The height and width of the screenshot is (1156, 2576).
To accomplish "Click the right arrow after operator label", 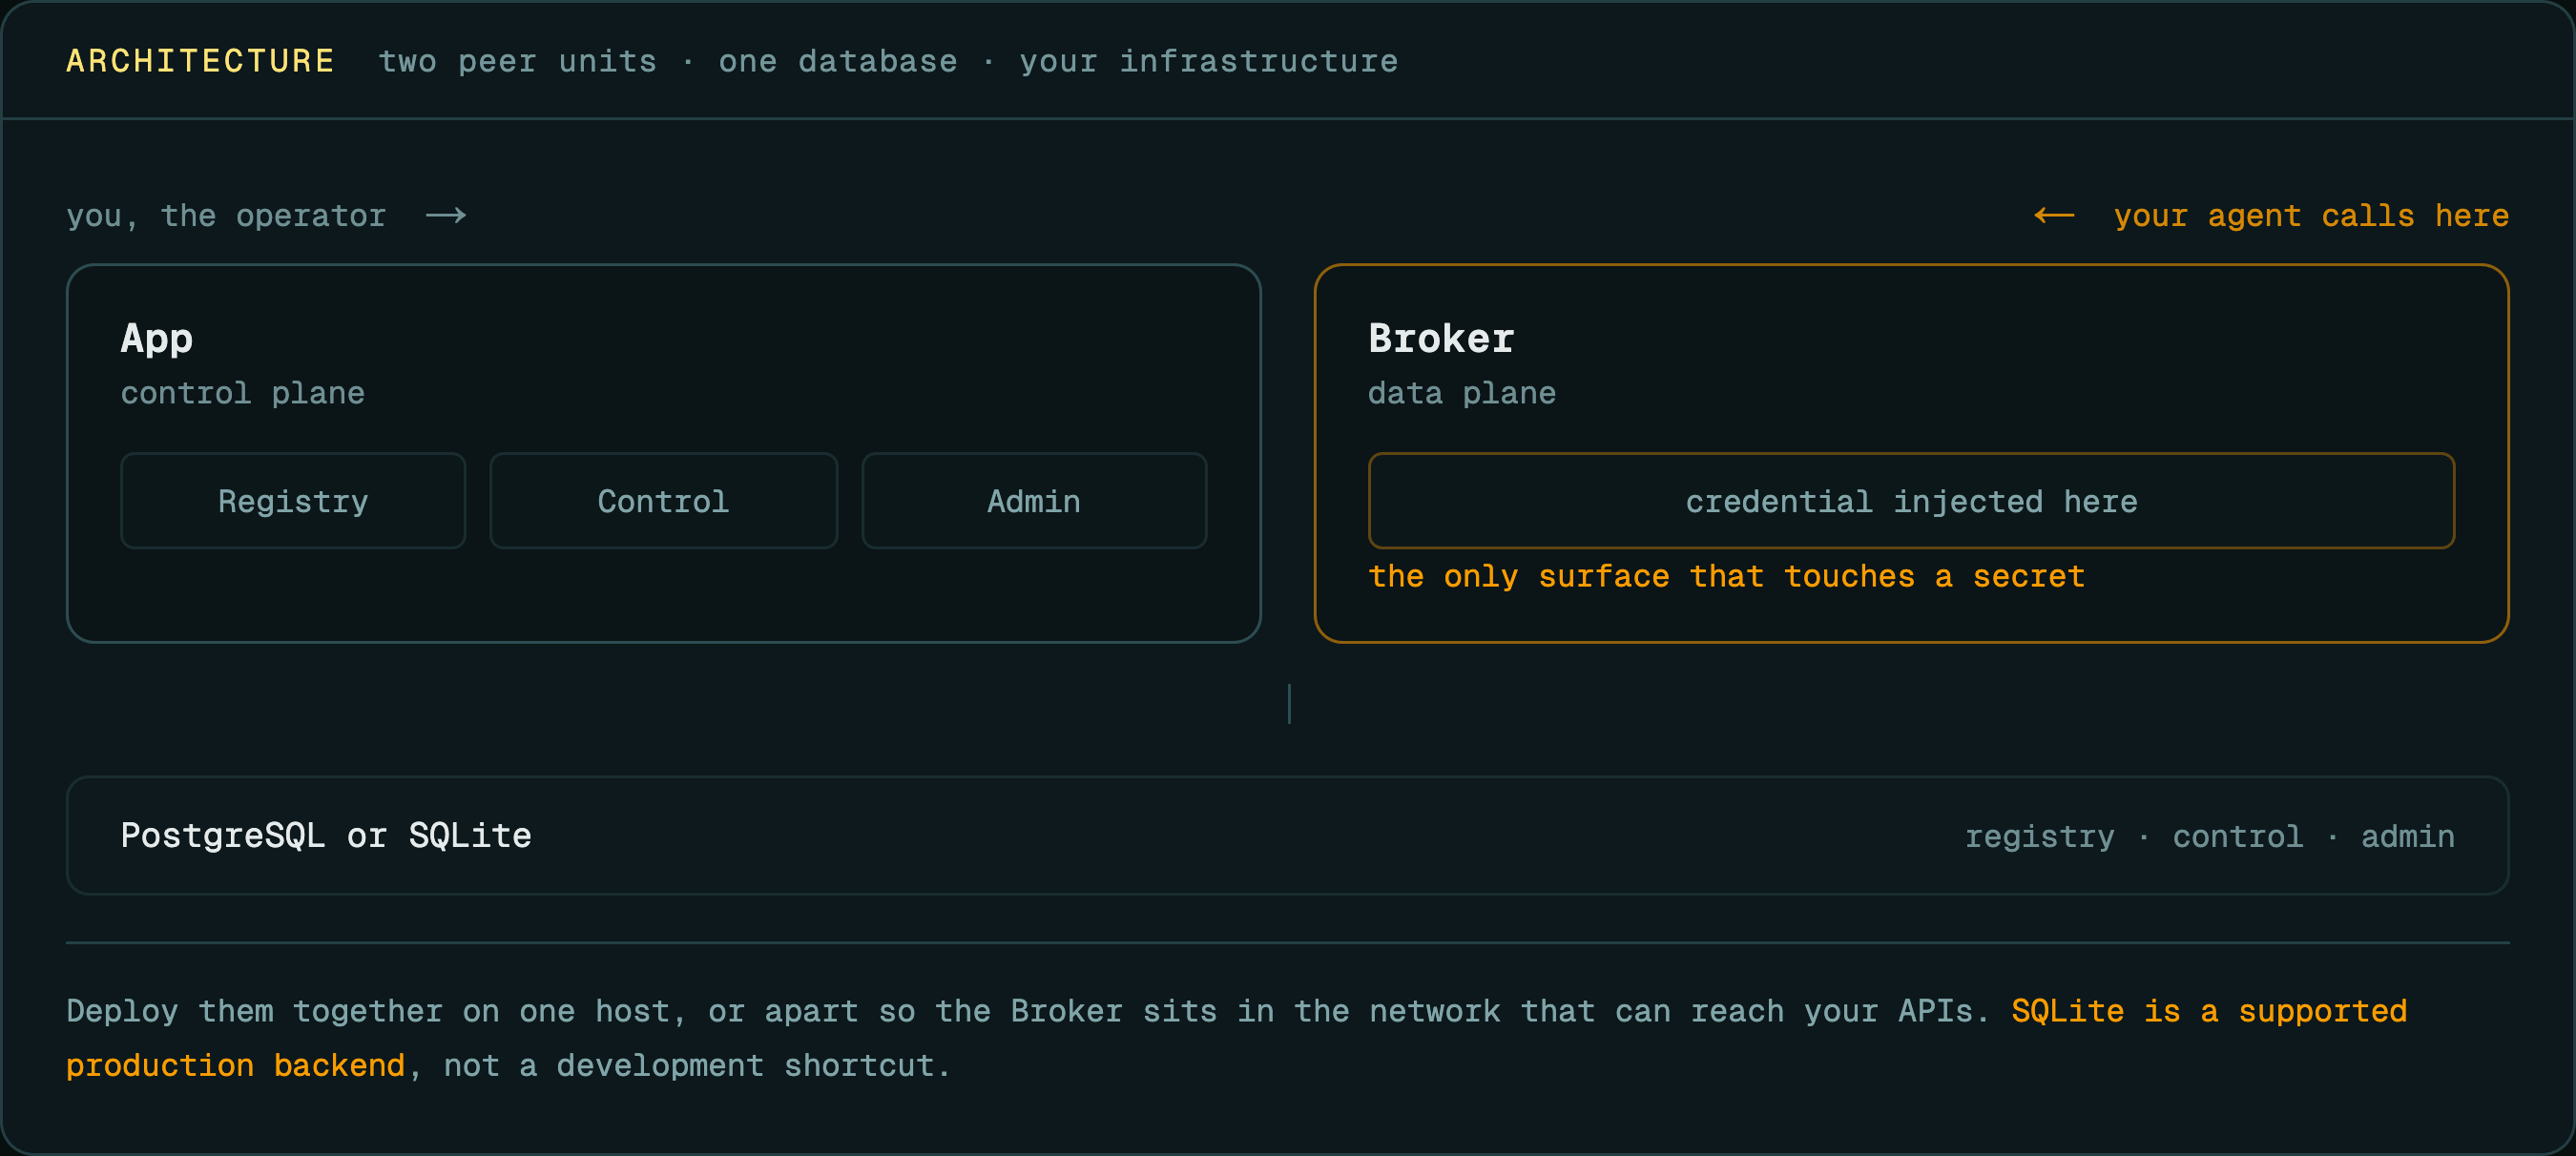I will click(446, 215).
